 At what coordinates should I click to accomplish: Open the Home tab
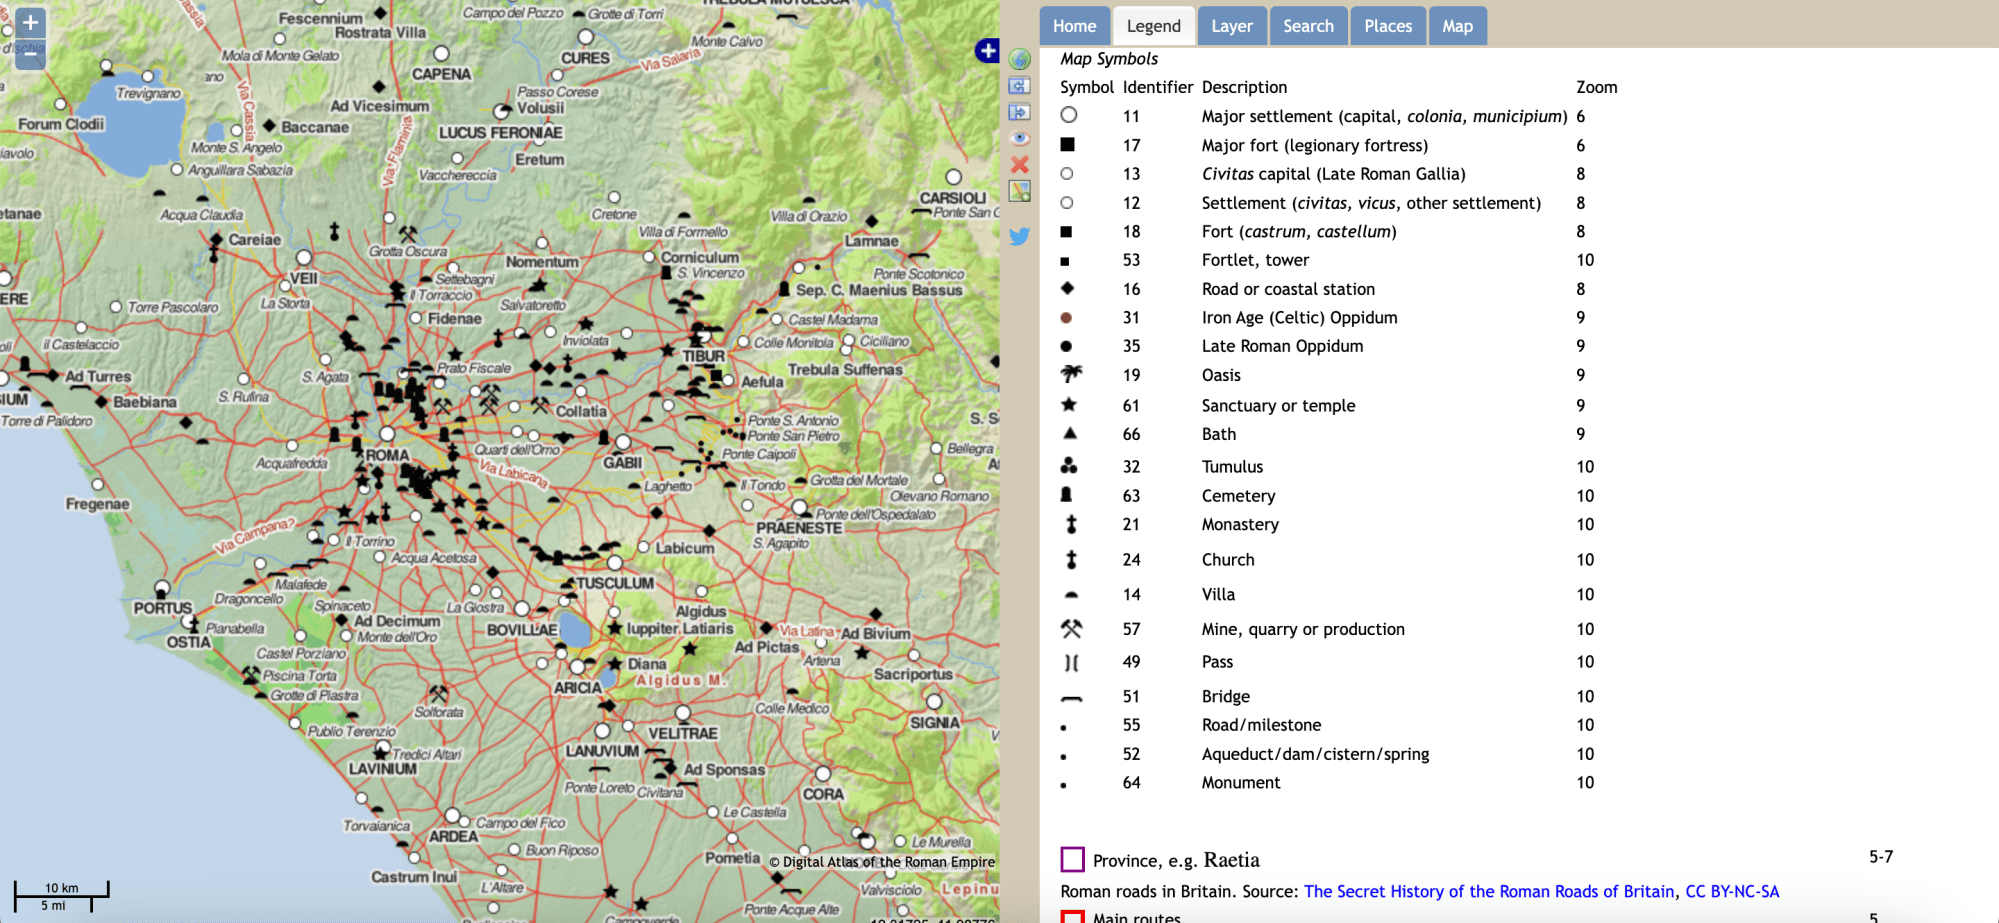pyautogui.click(x=1074, y=26)
